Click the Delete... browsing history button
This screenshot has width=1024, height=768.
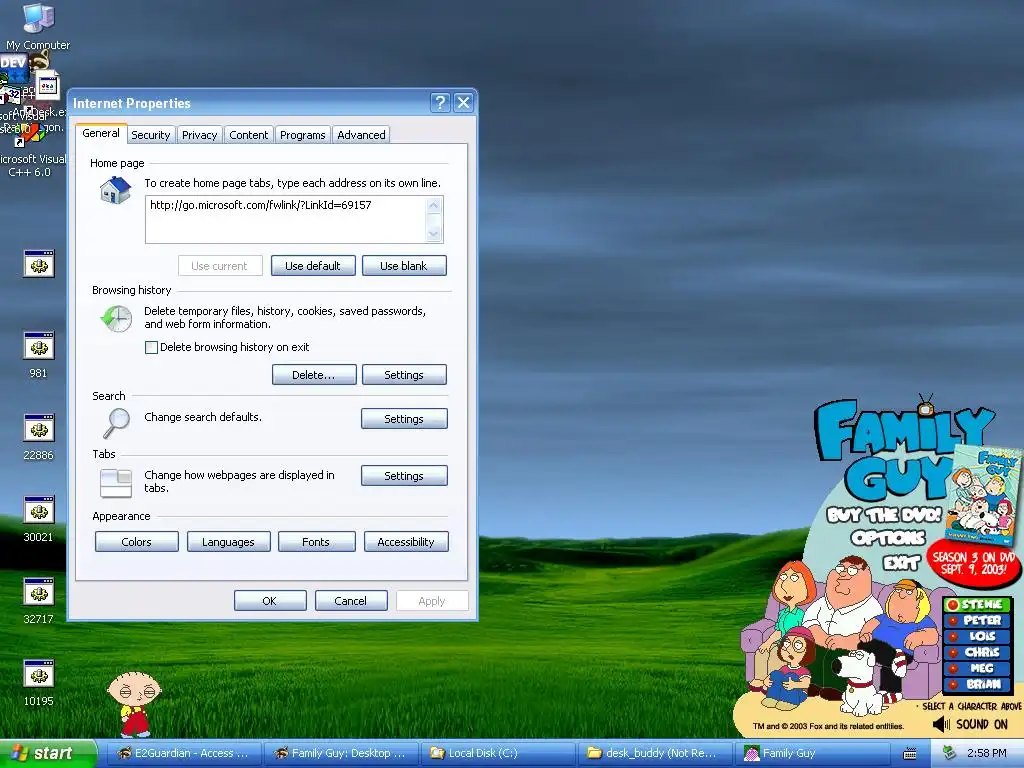[313, 375]
